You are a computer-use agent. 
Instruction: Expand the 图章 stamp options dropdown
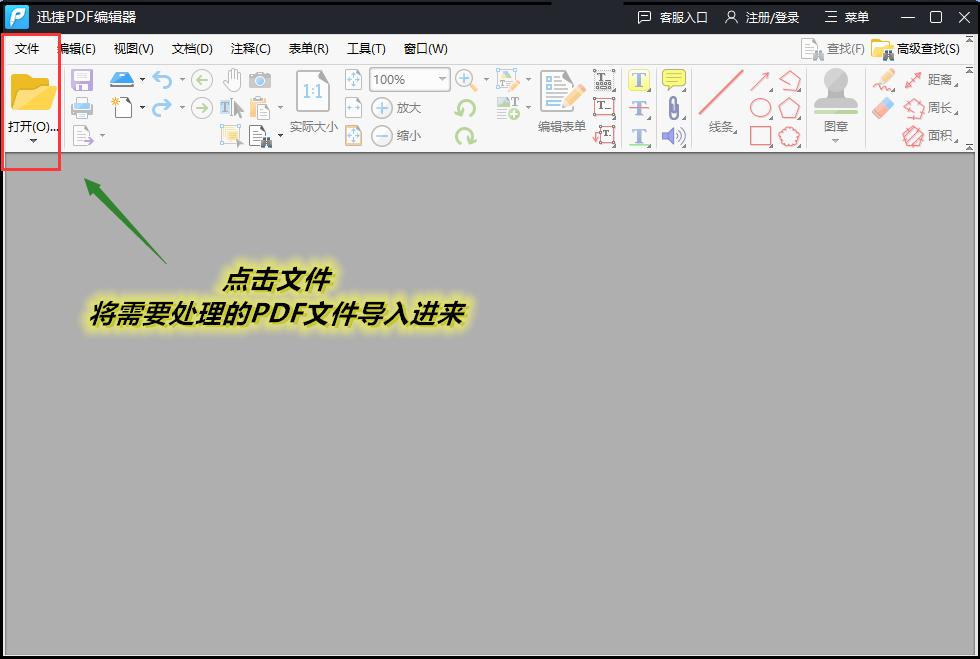coord(836,141)
